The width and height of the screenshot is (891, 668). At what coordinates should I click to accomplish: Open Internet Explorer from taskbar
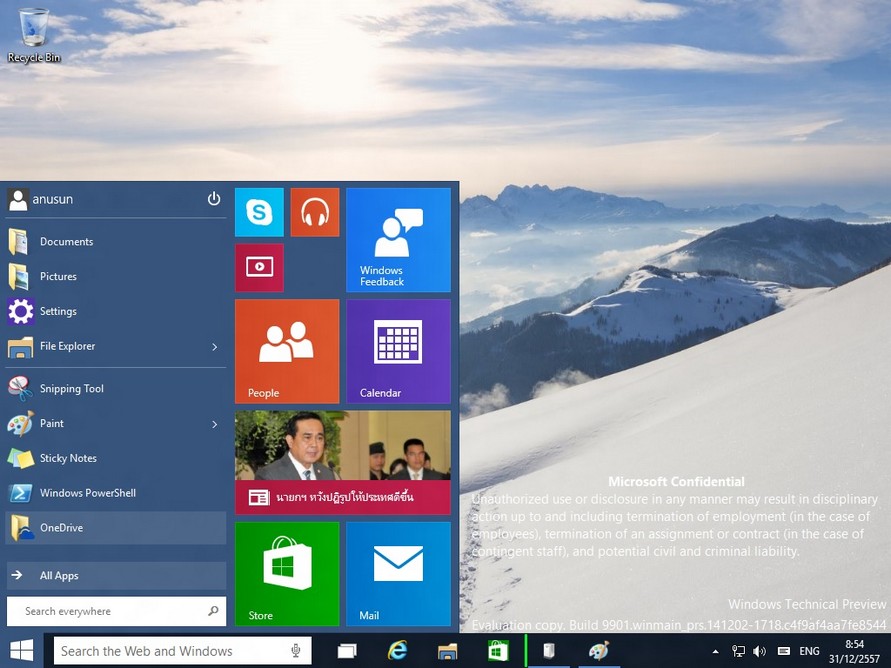pyautogui.click(x=397, y=651)
